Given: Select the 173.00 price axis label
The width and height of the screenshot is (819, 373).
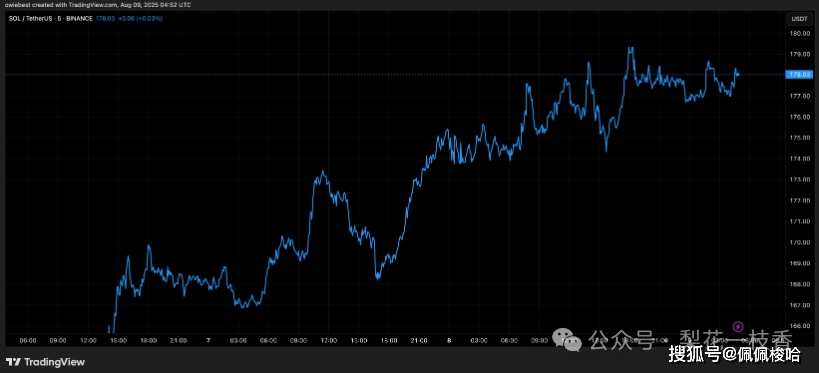Looking at the screenshot, I should point(800,180).
